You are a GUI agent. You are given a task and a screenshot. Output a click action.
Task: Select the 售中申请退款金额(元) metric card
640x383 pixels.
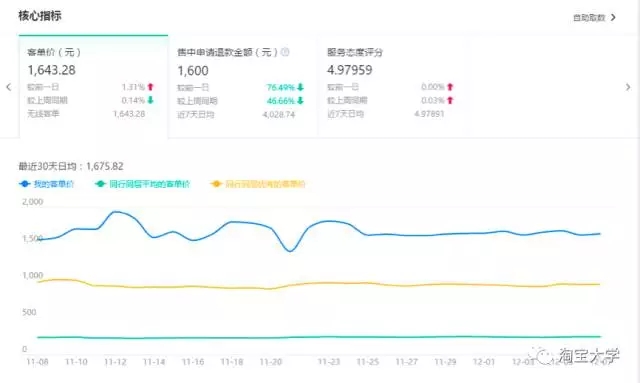[x=243, y=87]
